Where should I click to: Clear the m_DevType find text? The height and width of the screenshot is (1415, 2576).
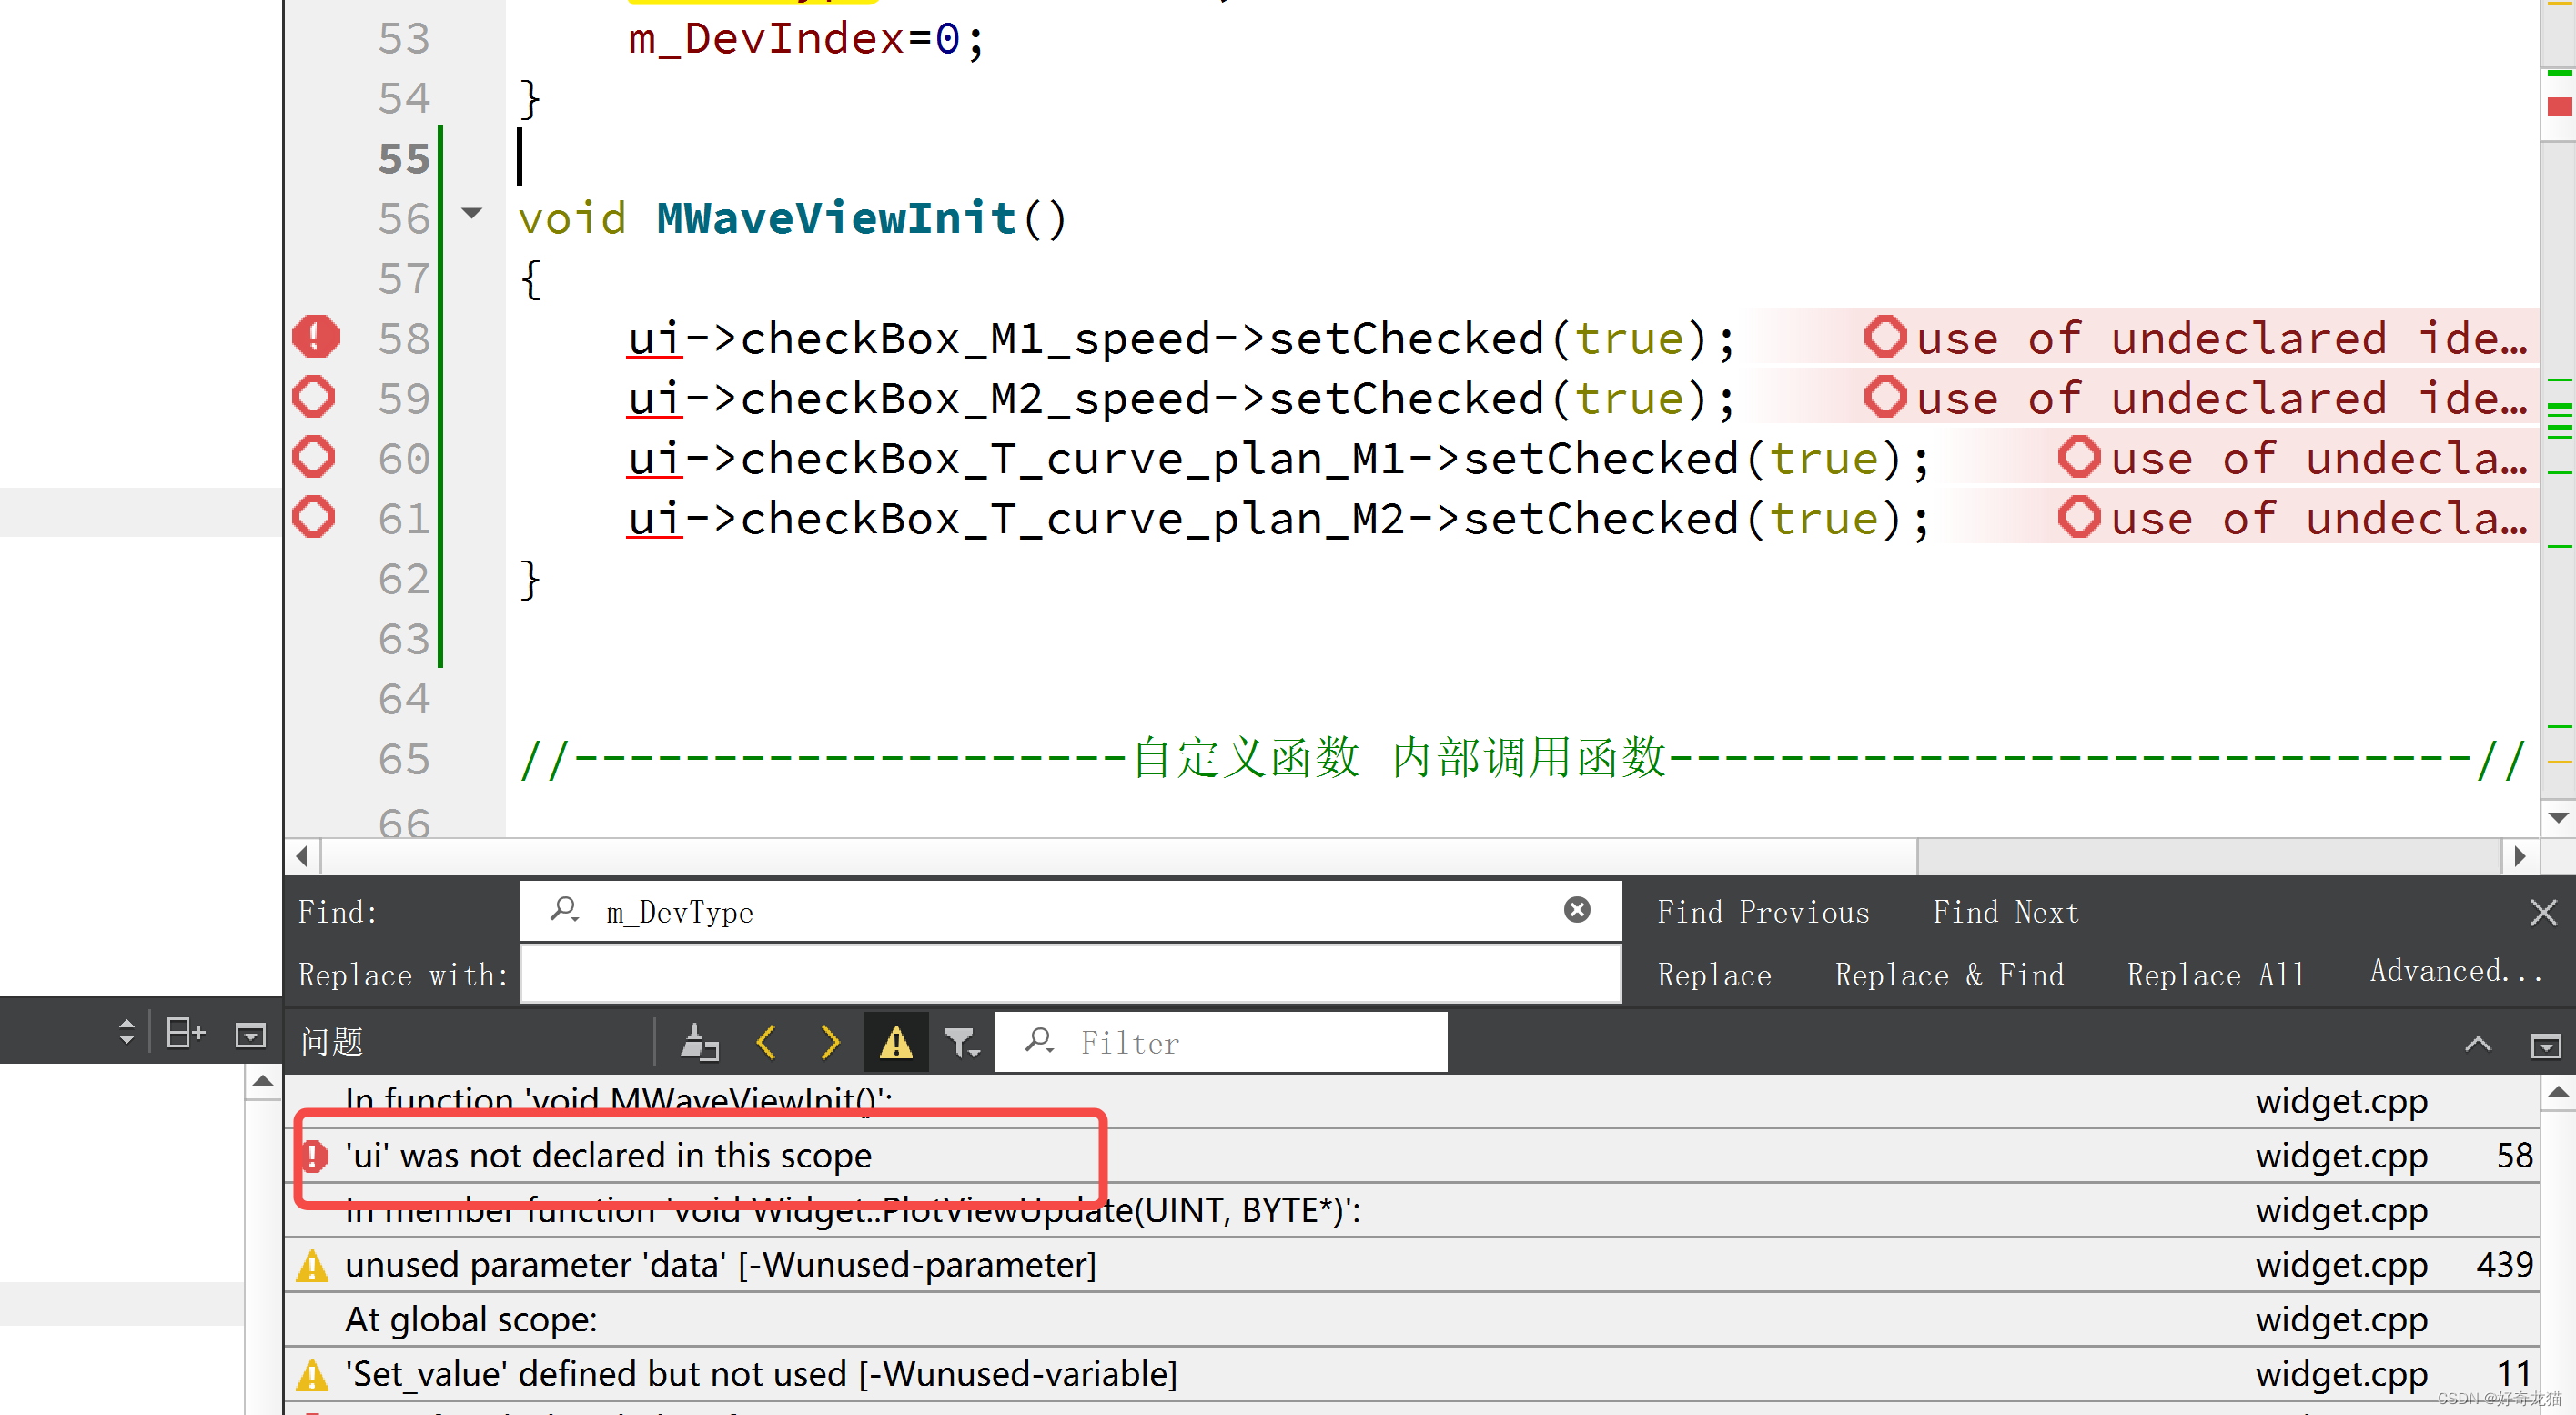click(1576, 909)
